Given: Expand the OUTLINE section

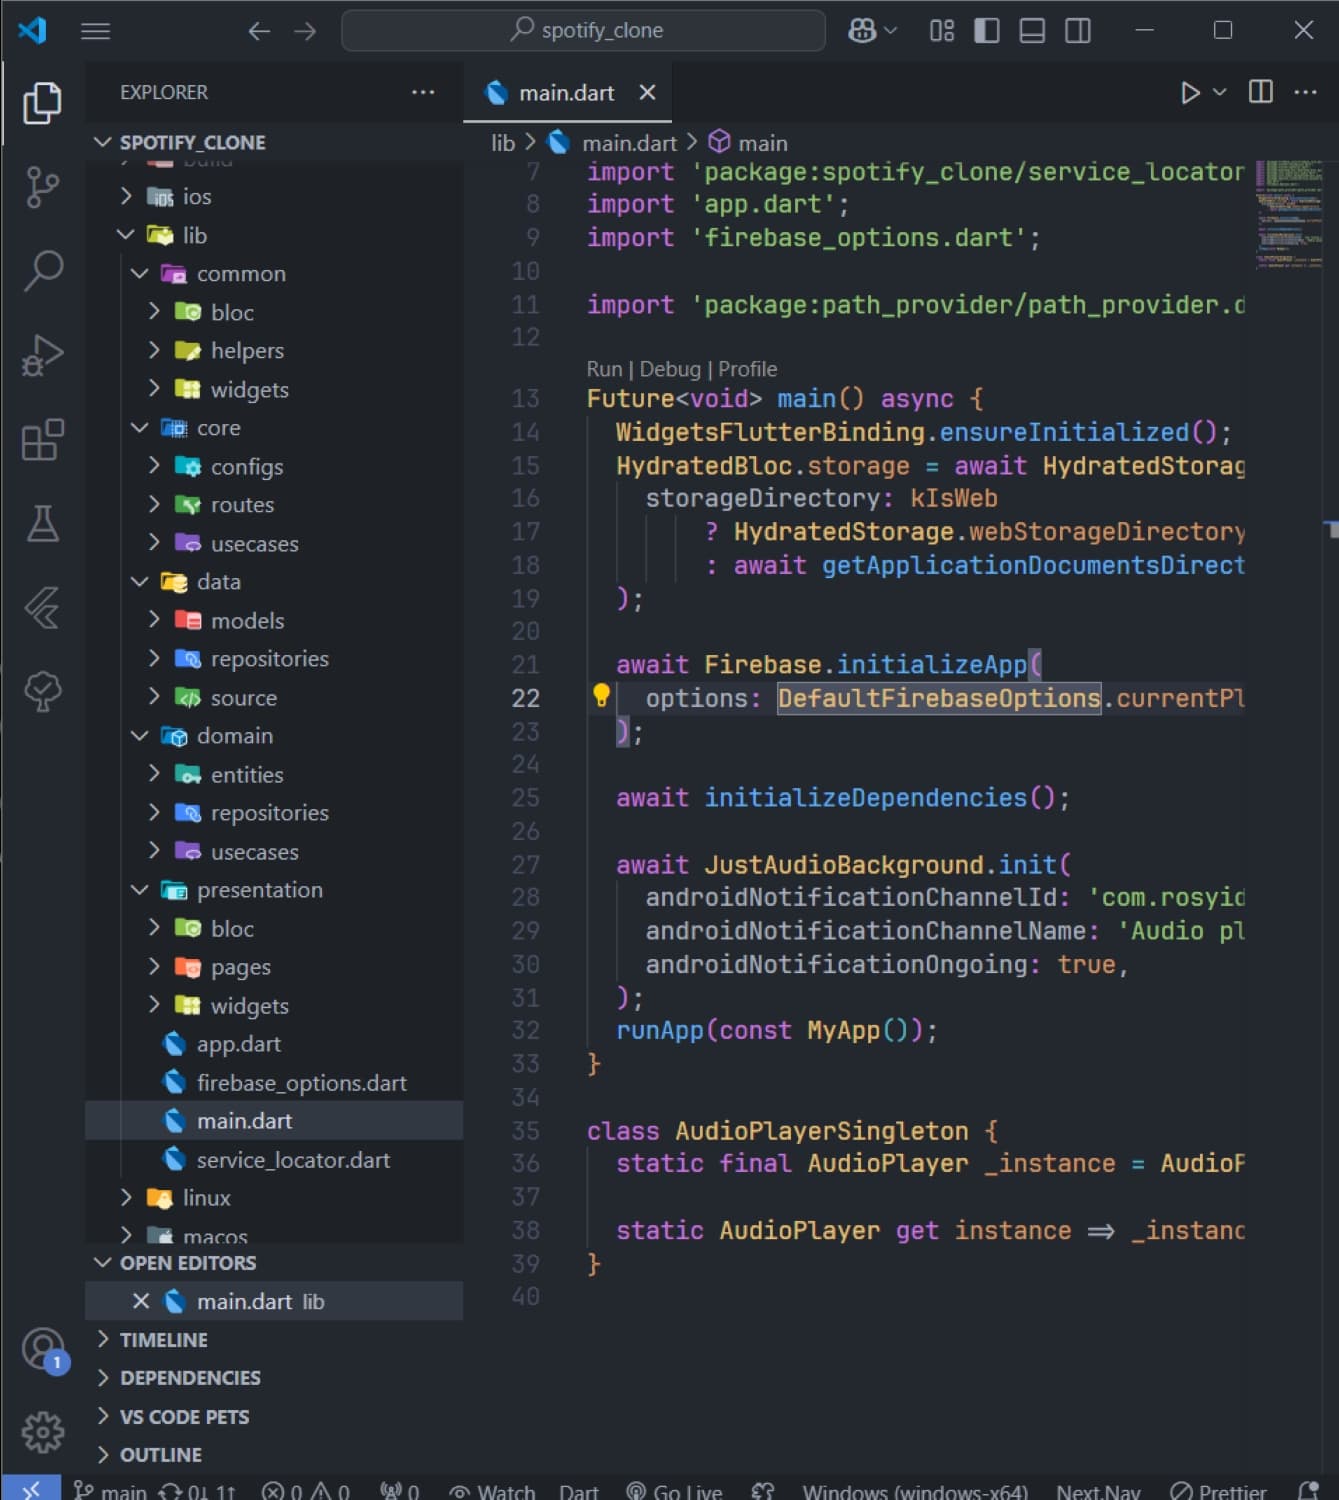Looking at the screenshot, I should [274, 1454].
